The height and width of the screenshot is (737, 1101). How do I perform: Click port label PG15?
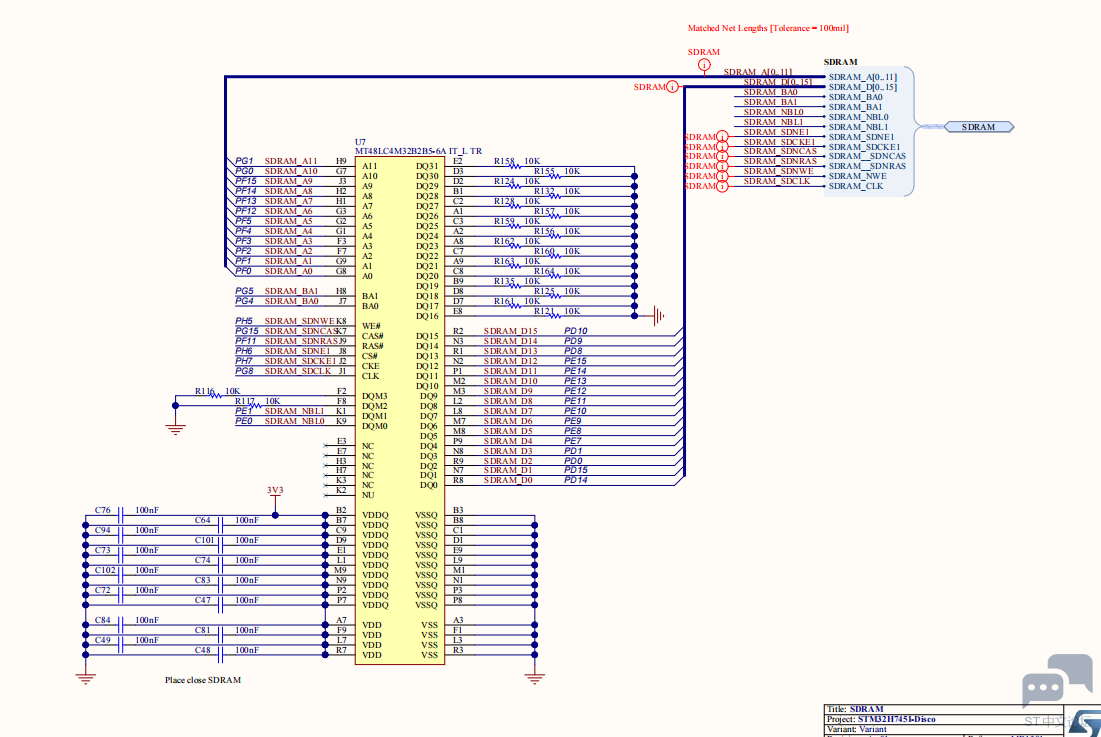(x=246, y=331)
